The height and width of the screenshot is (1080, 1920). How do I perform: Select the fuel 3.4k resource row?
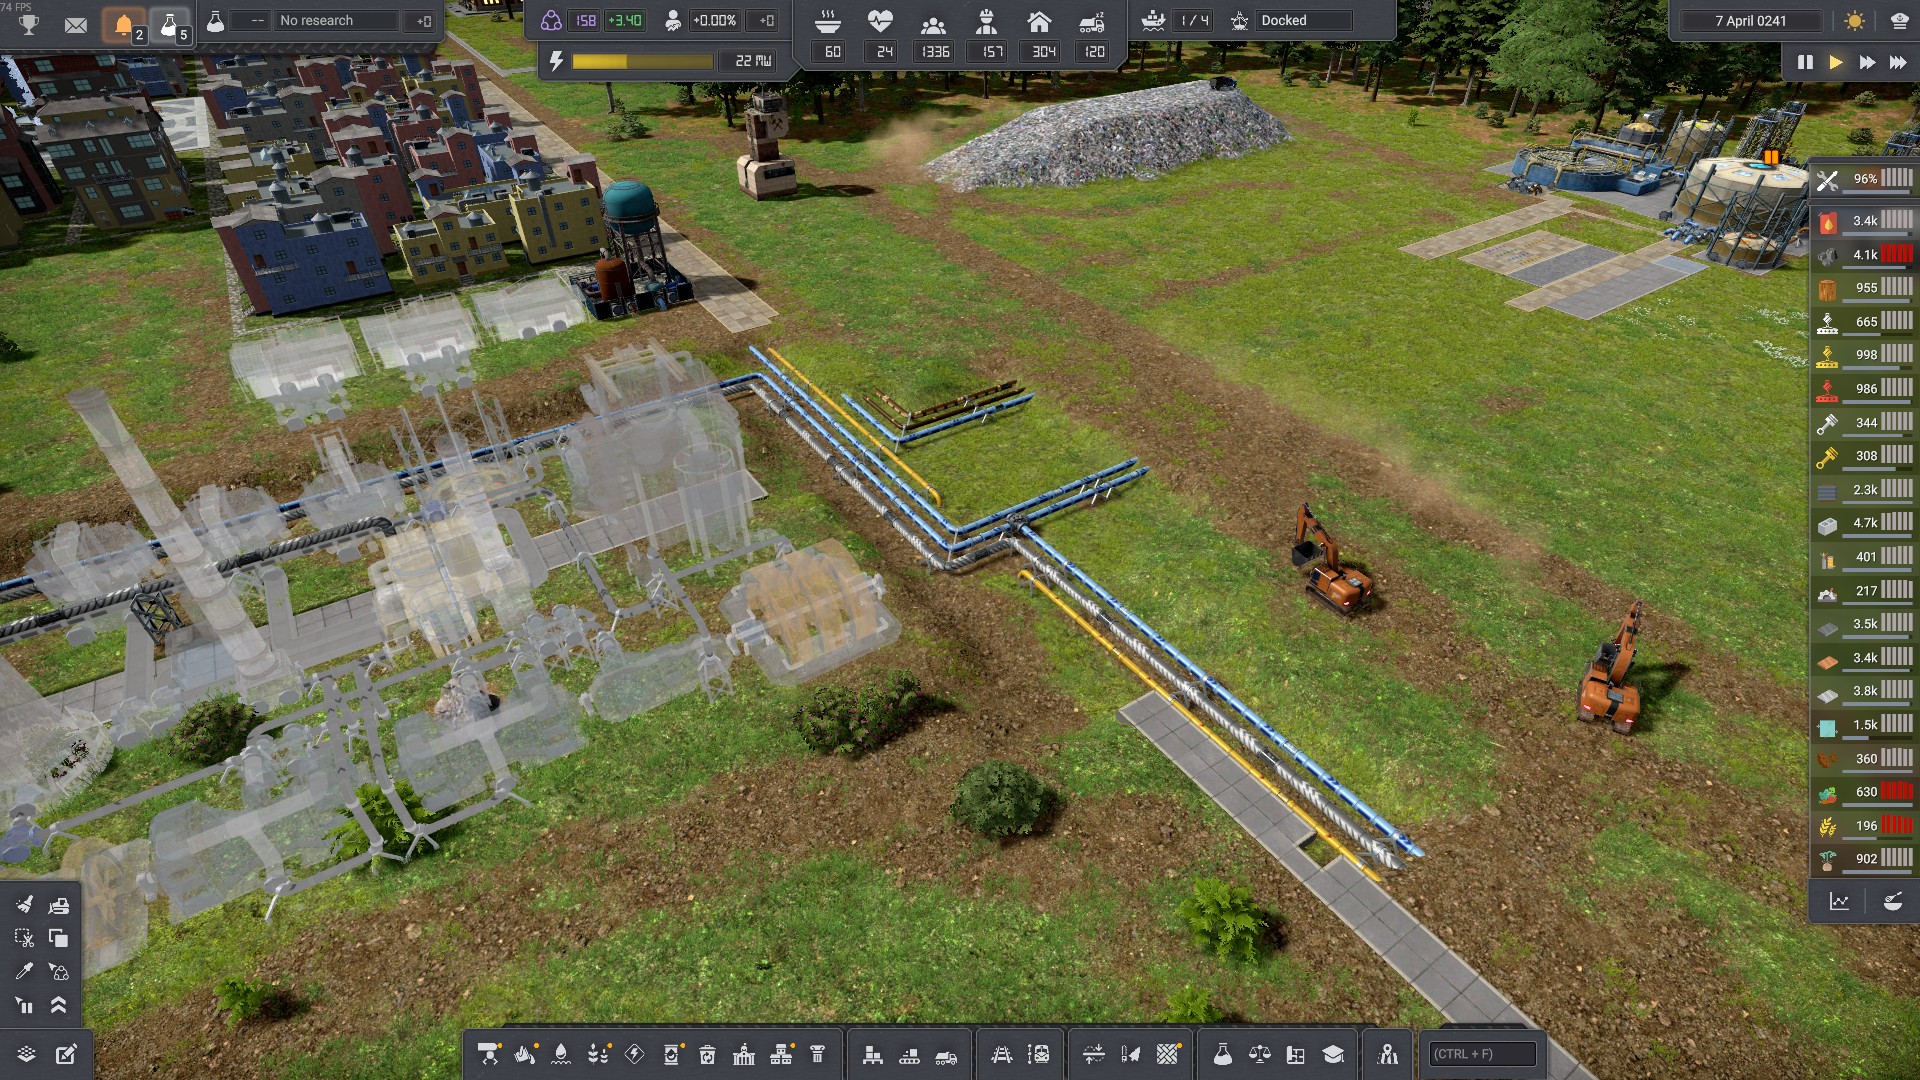point(1864,221)
